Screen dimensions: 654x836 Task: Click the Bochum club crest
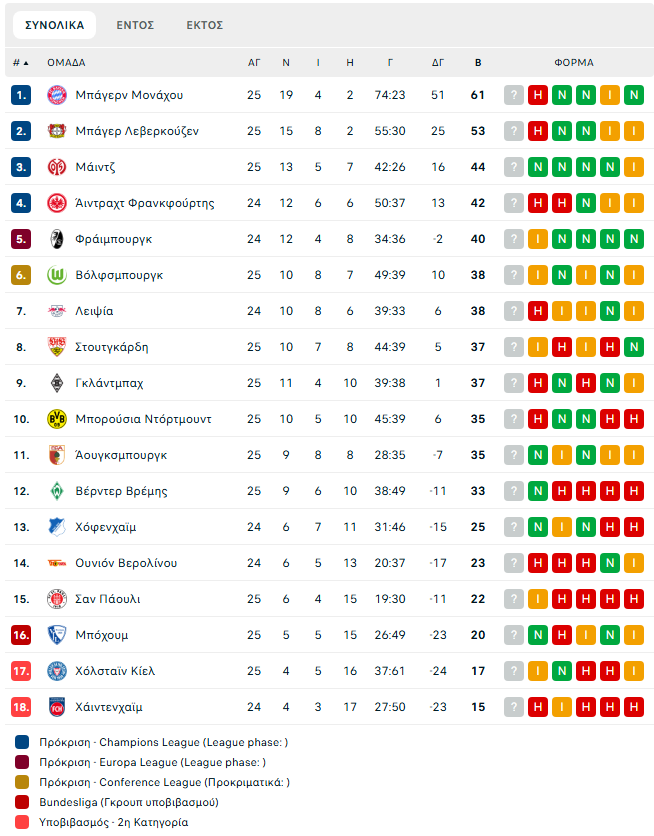56,635
